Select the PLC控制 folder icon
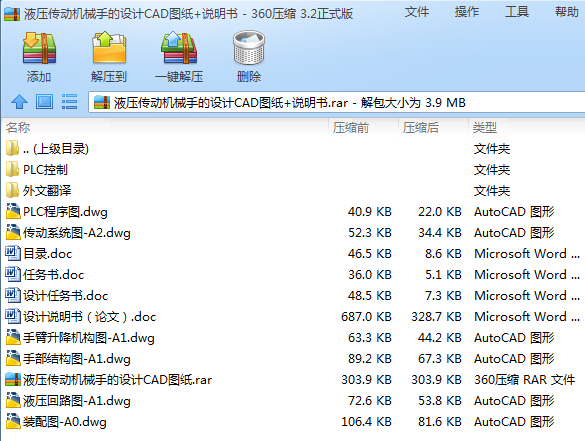Viewport: 585px width, 441px height. coord(13,169)
